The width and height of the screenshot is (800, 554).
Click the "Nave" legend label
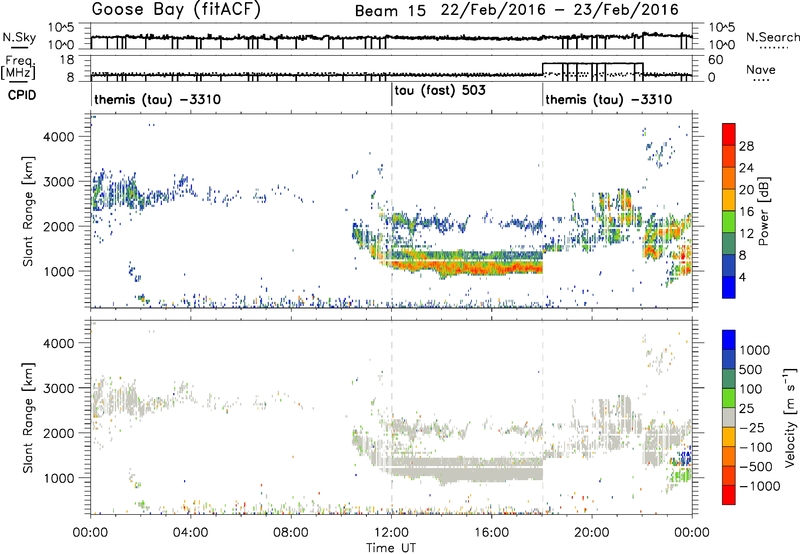tap(761, 69)
